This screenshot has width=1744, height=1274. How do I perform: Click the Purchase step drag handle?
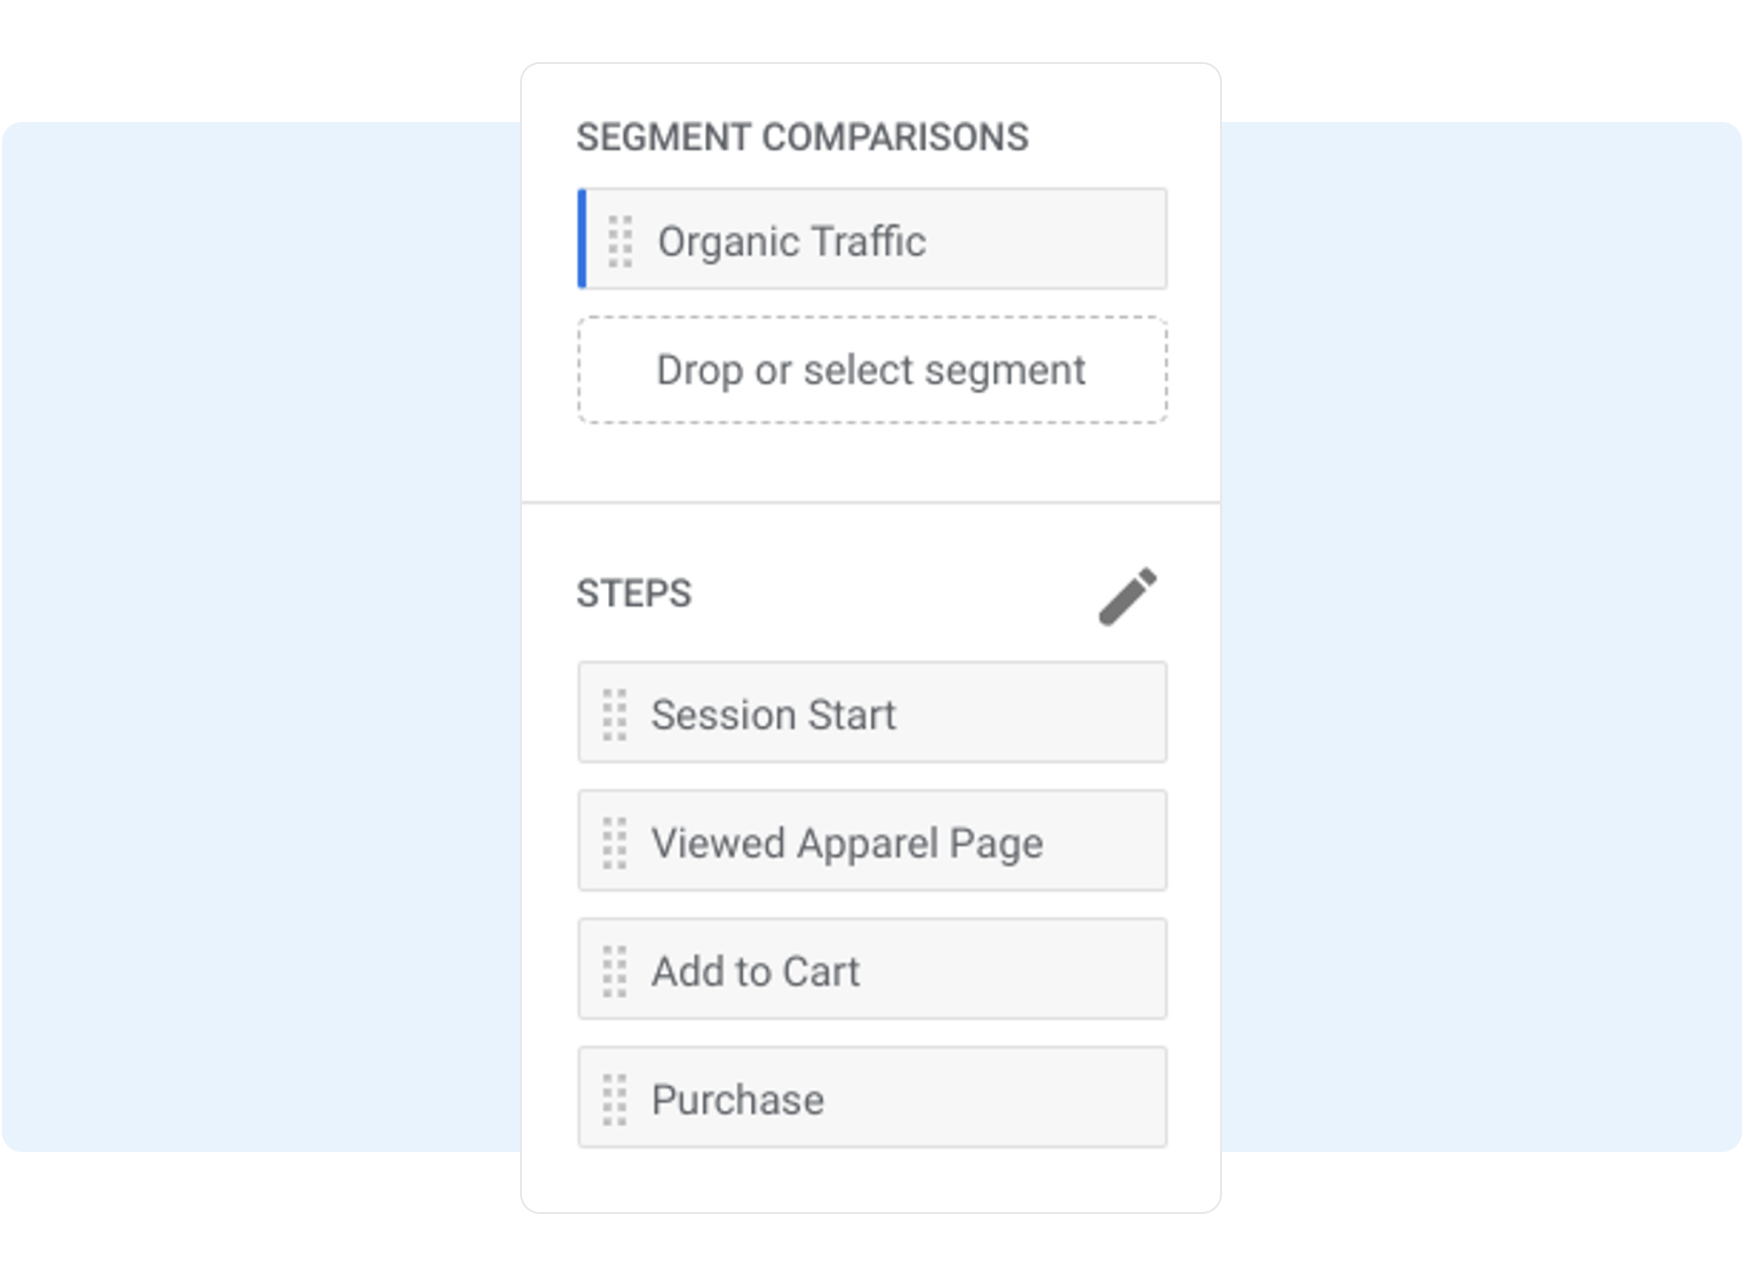(615, 1099)
